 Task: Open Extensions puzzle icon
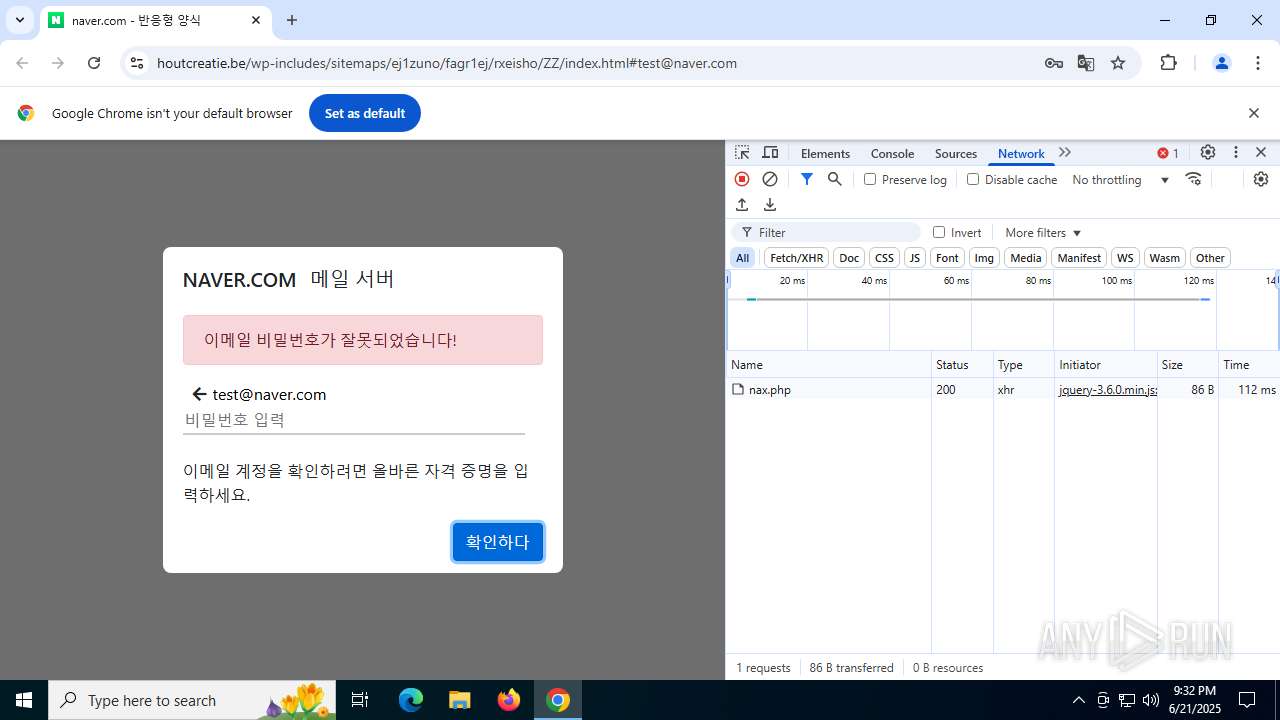tap(1168, 63)
